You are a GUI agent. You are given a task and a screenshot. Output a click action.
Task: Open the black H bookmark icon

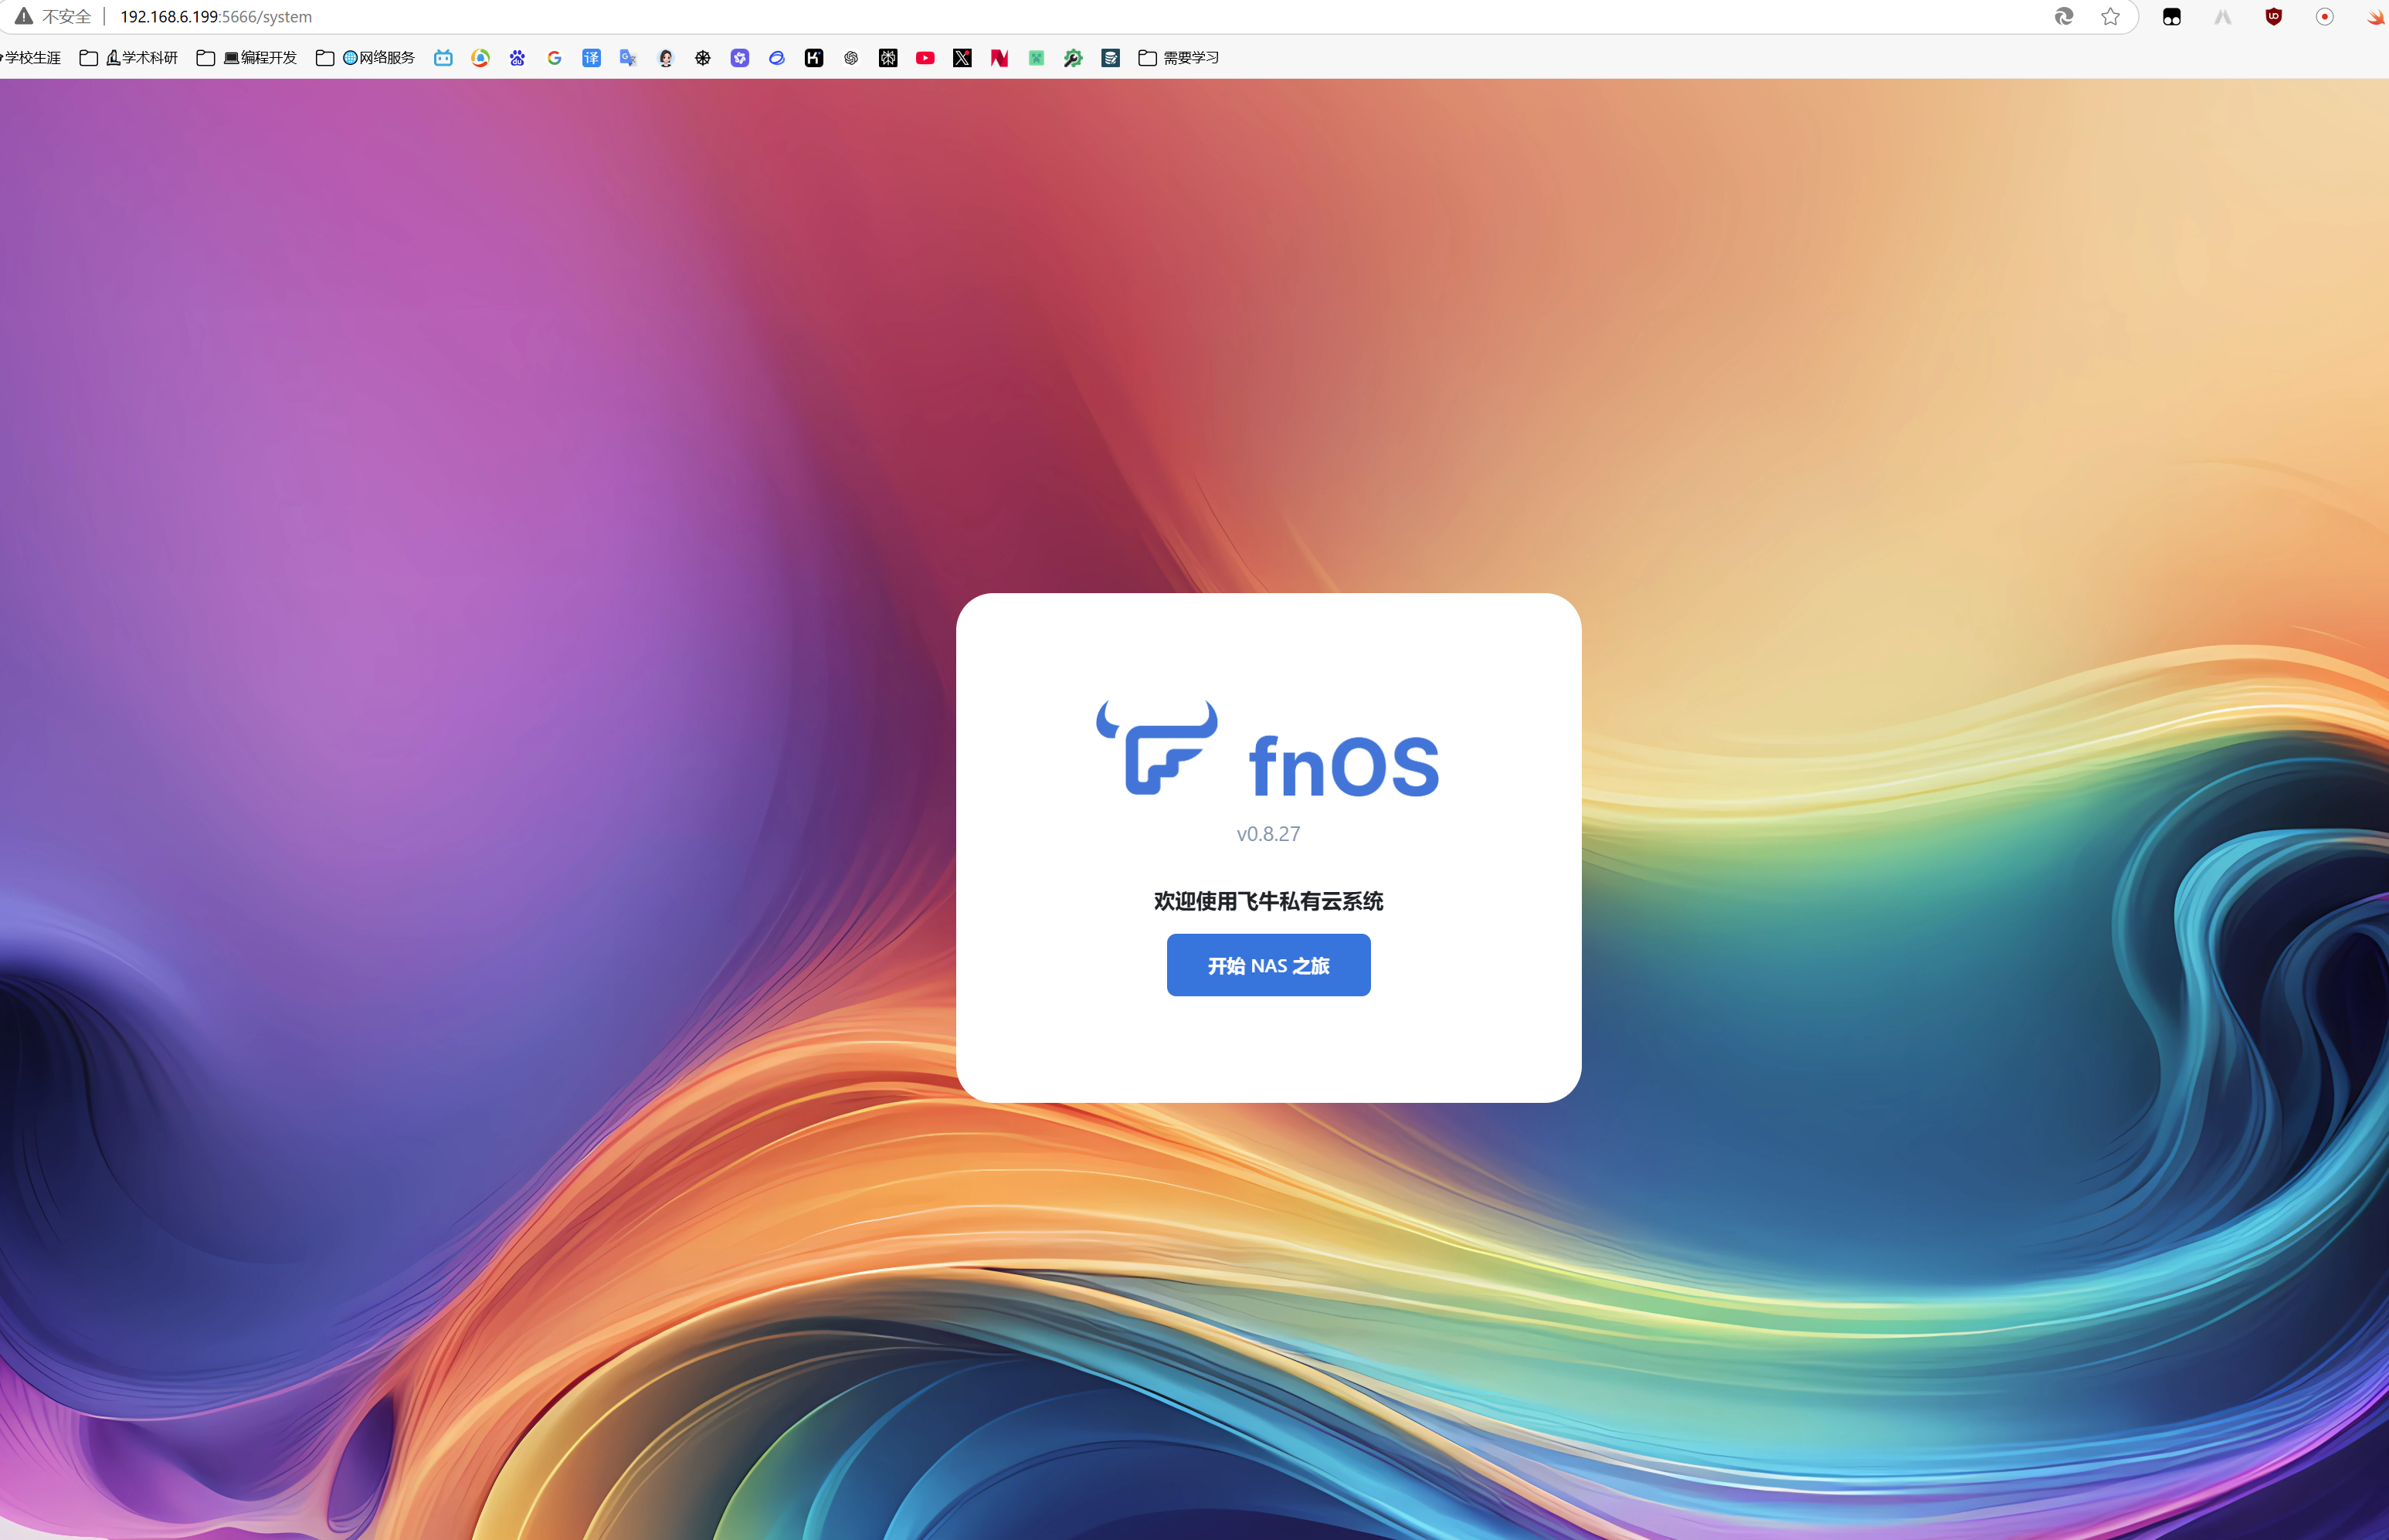click(x=814, y=58)
